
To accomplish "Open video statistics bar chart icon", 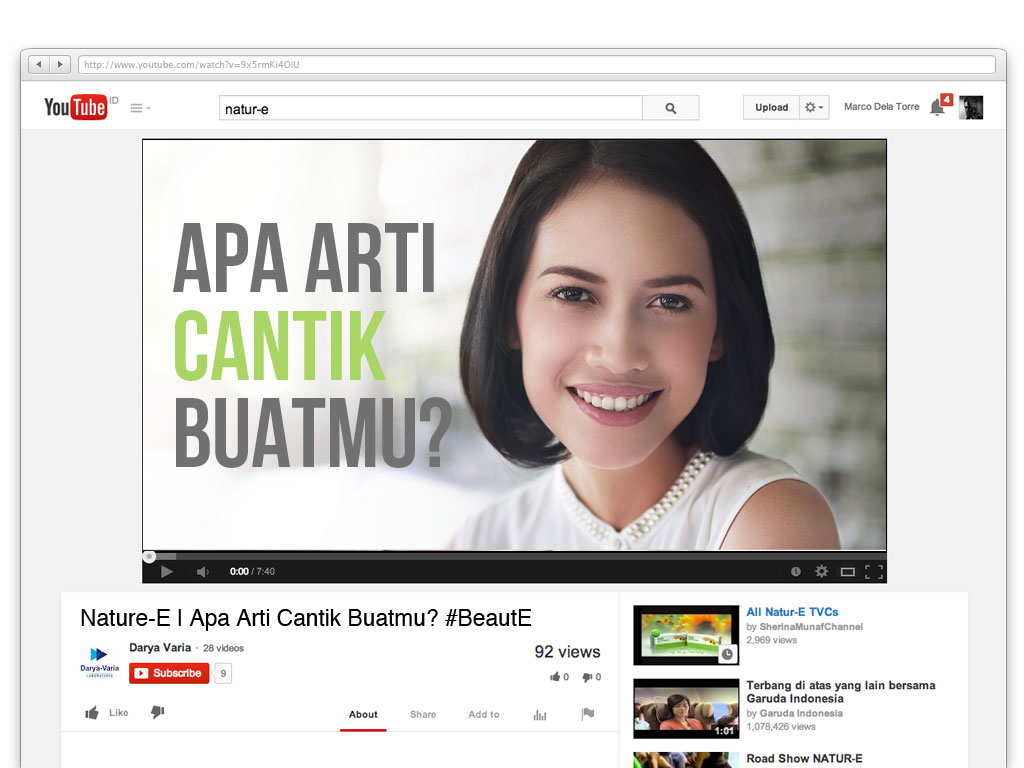I will [540, 714].
